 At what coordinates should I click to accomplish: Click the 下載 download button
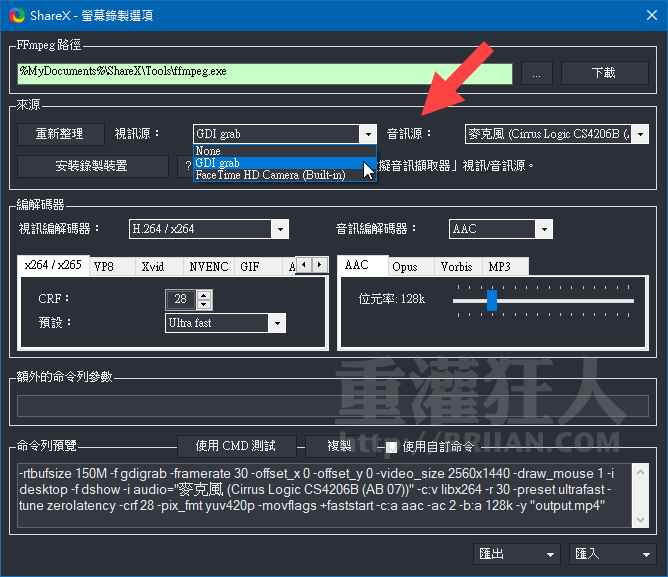[603, 73]
